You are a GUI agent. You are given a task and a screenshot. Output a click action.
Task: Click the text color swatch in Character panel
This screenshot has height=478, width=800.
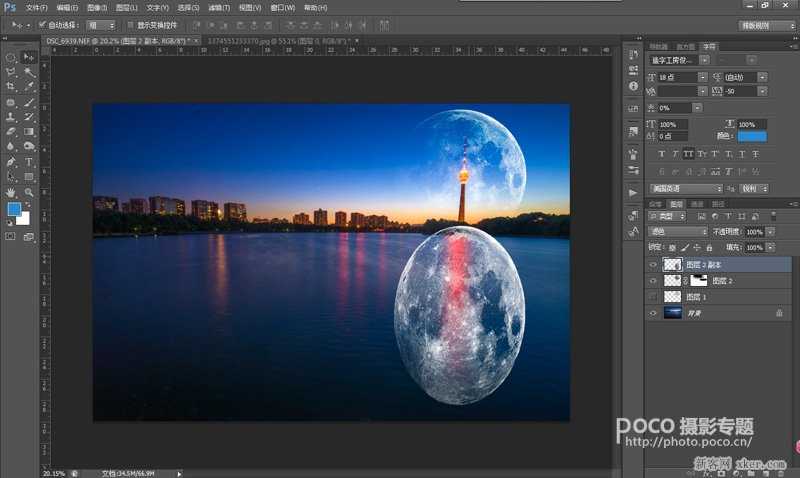point(752,136)
